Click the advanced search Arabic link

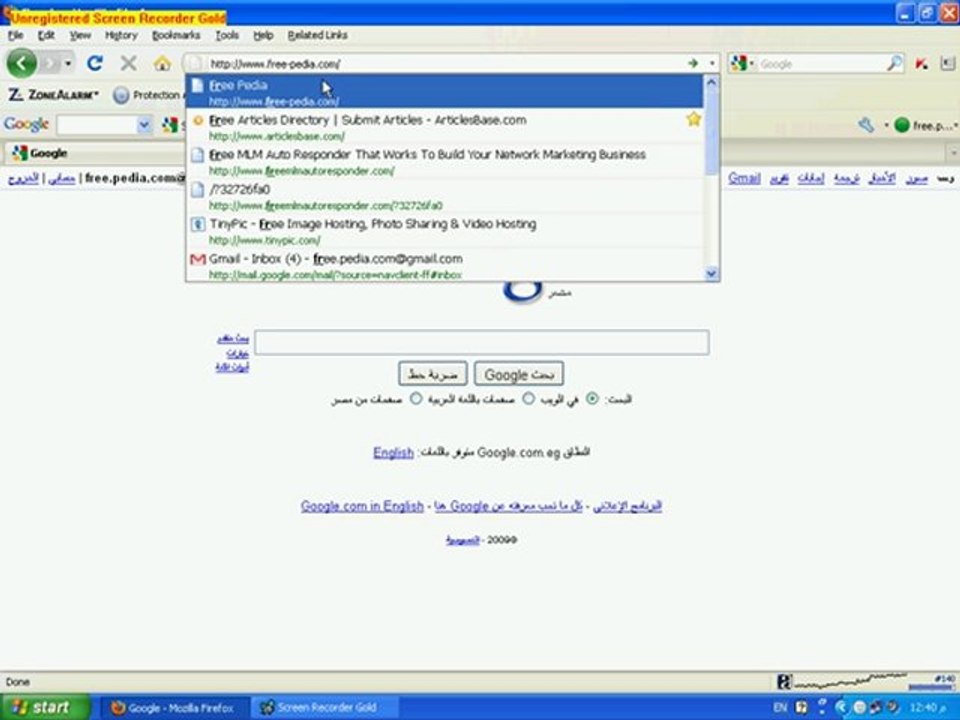(x=233, y=338)
